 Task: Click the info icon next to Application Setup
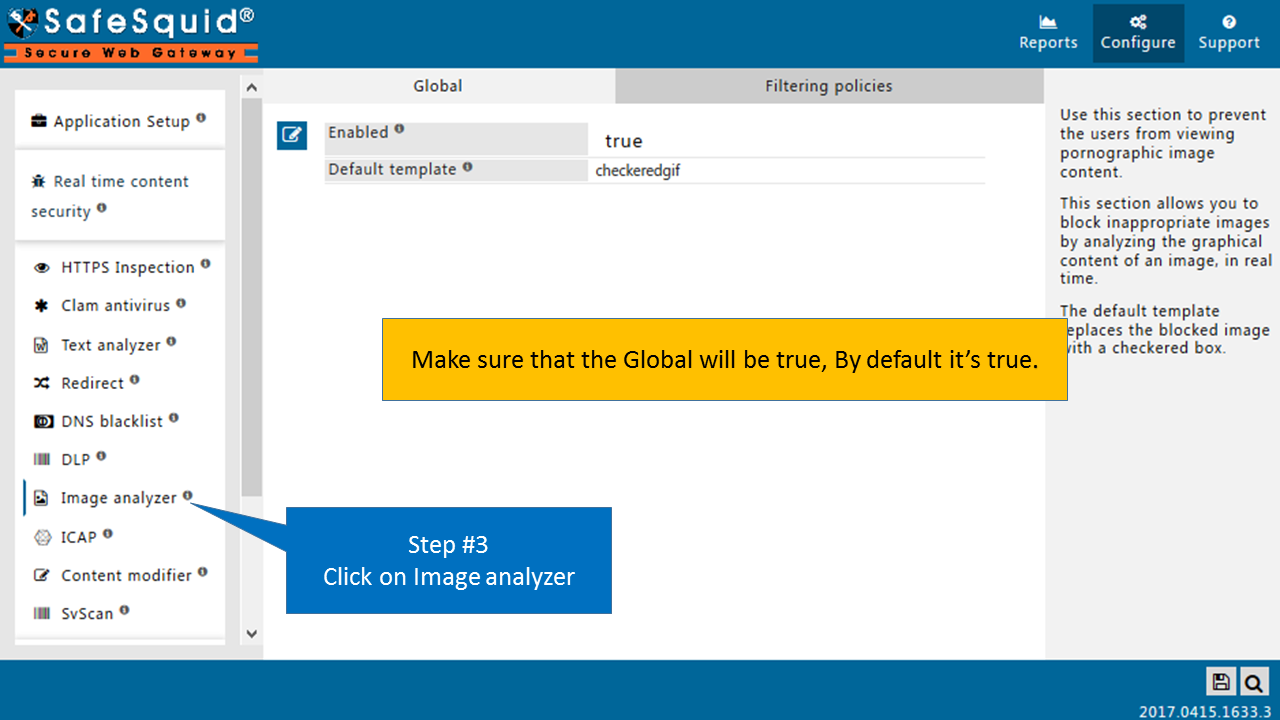click(x=201, y=117)
